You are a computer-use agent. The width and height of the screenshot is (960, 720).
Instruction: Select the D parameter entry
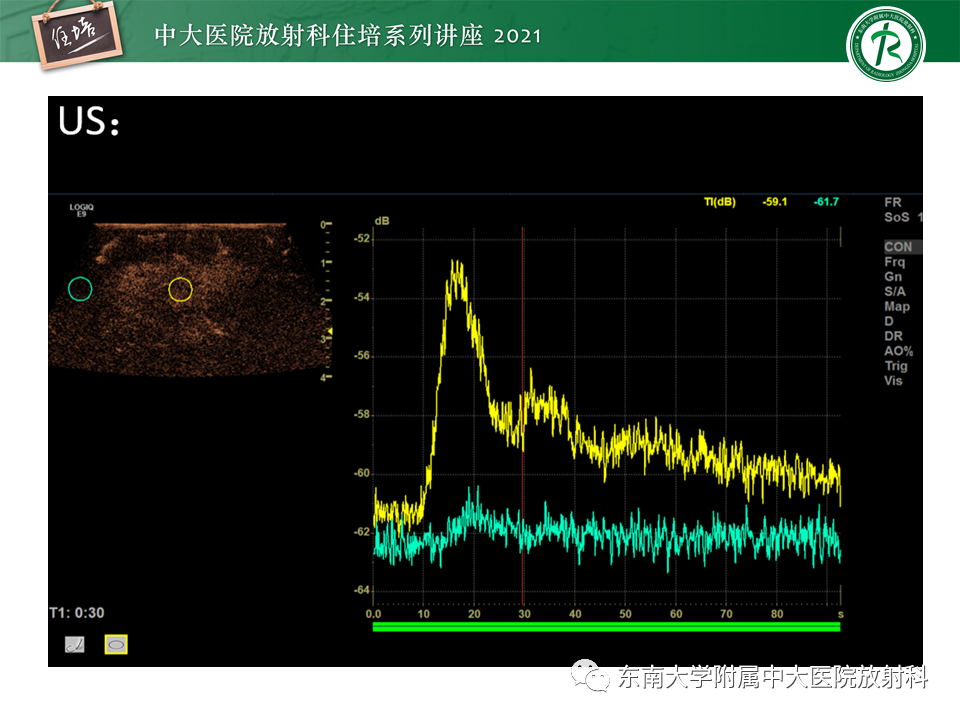(888, 321)
